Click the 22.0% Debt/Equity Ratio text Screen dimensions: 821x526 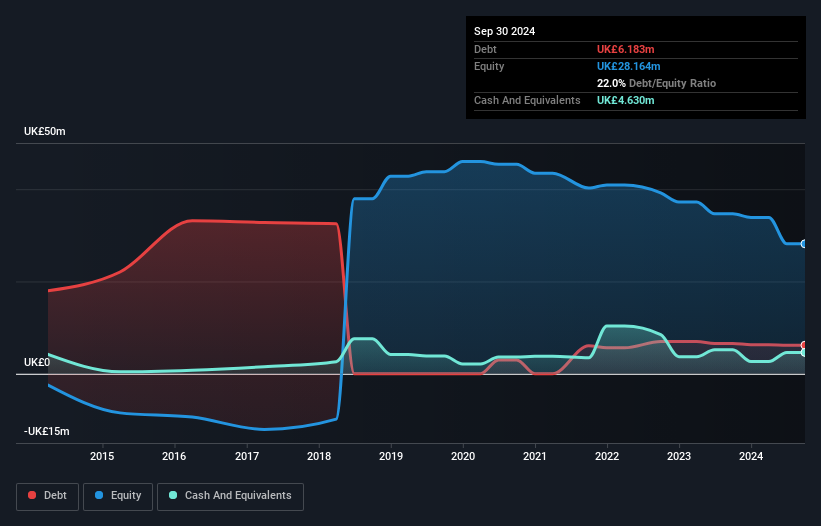tap(656, 83)
